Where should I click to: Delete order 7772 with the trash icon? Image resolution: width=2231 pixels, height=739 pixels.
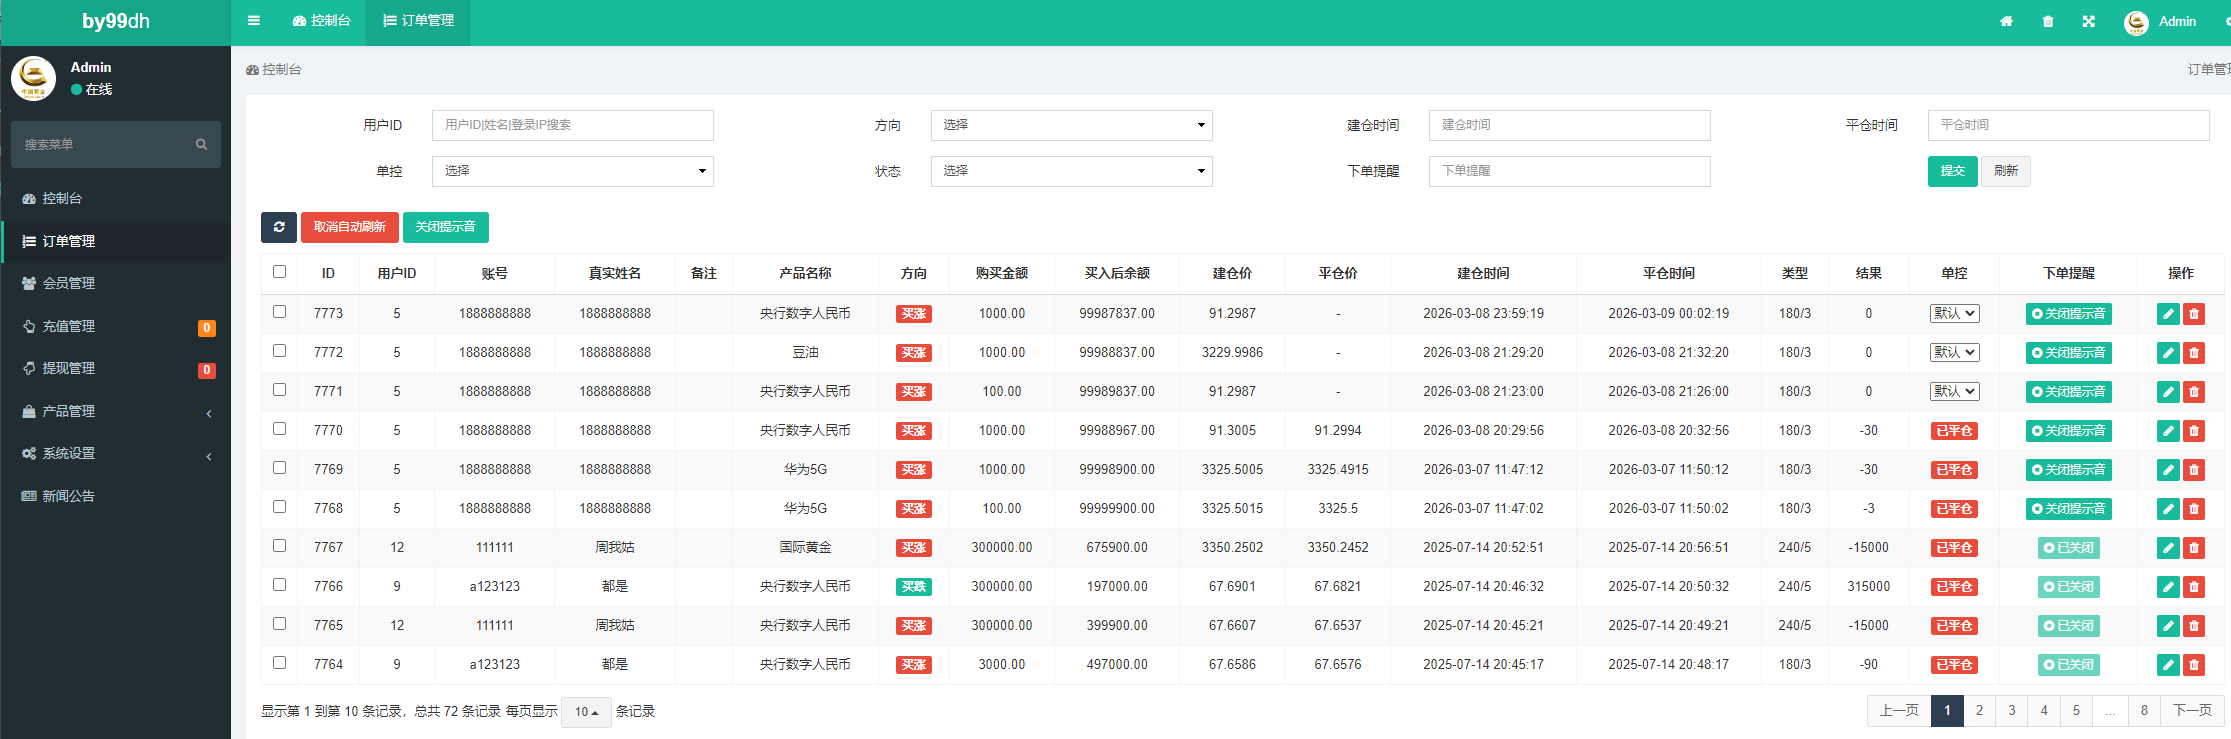click(x=2194, y=353)
